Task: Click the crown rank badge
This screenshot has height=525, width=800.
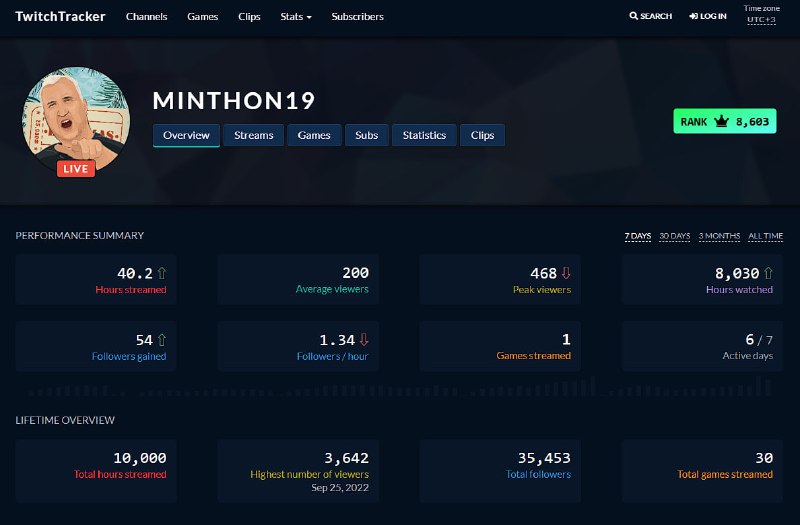Action: click(x=723, y=122)
